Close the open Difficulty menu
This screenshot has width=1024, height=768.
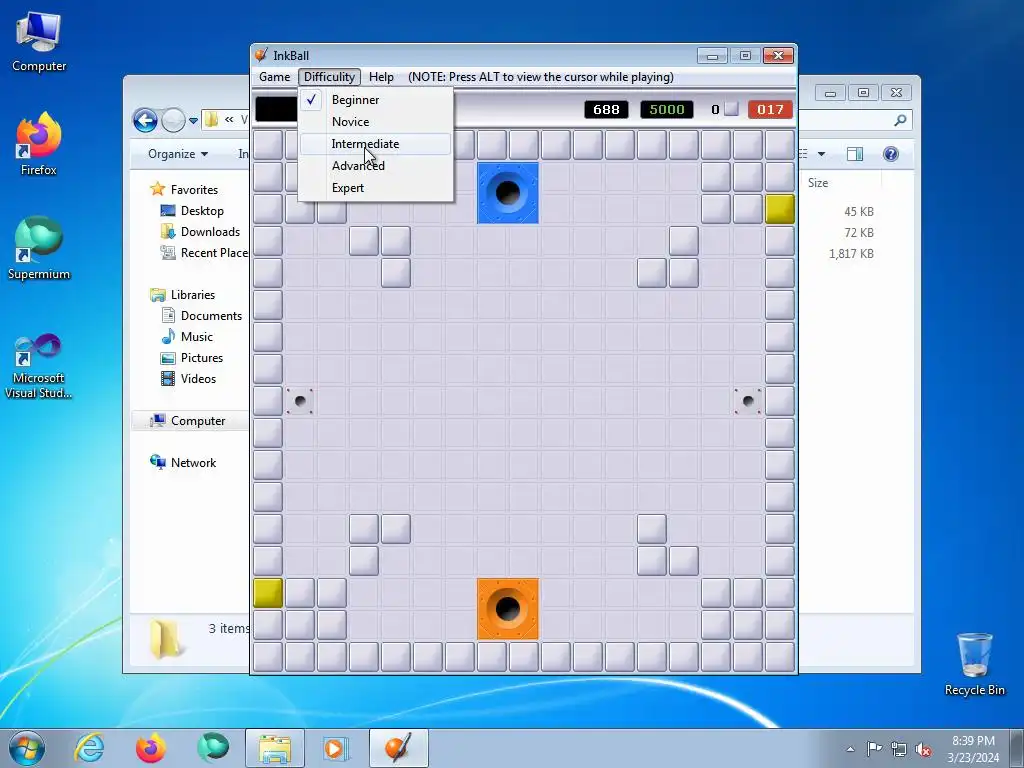[x=329, y=77]
